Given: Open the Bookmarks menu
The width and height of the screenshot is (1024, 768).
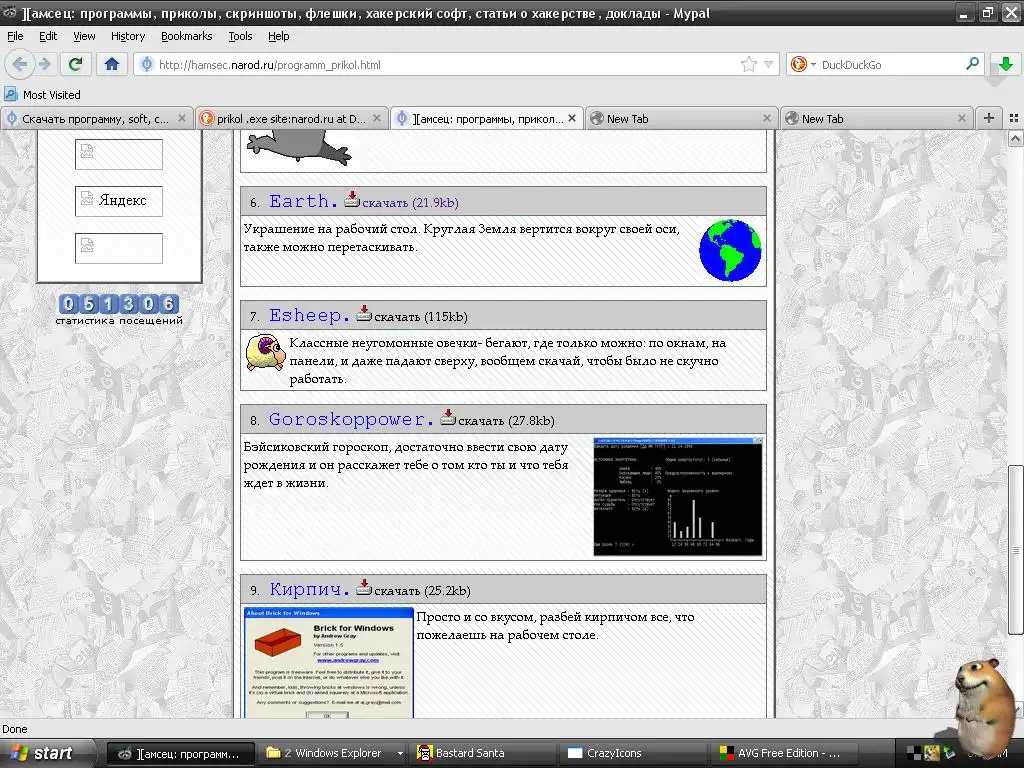Looking at the screenshot, I should click(187, 36).
